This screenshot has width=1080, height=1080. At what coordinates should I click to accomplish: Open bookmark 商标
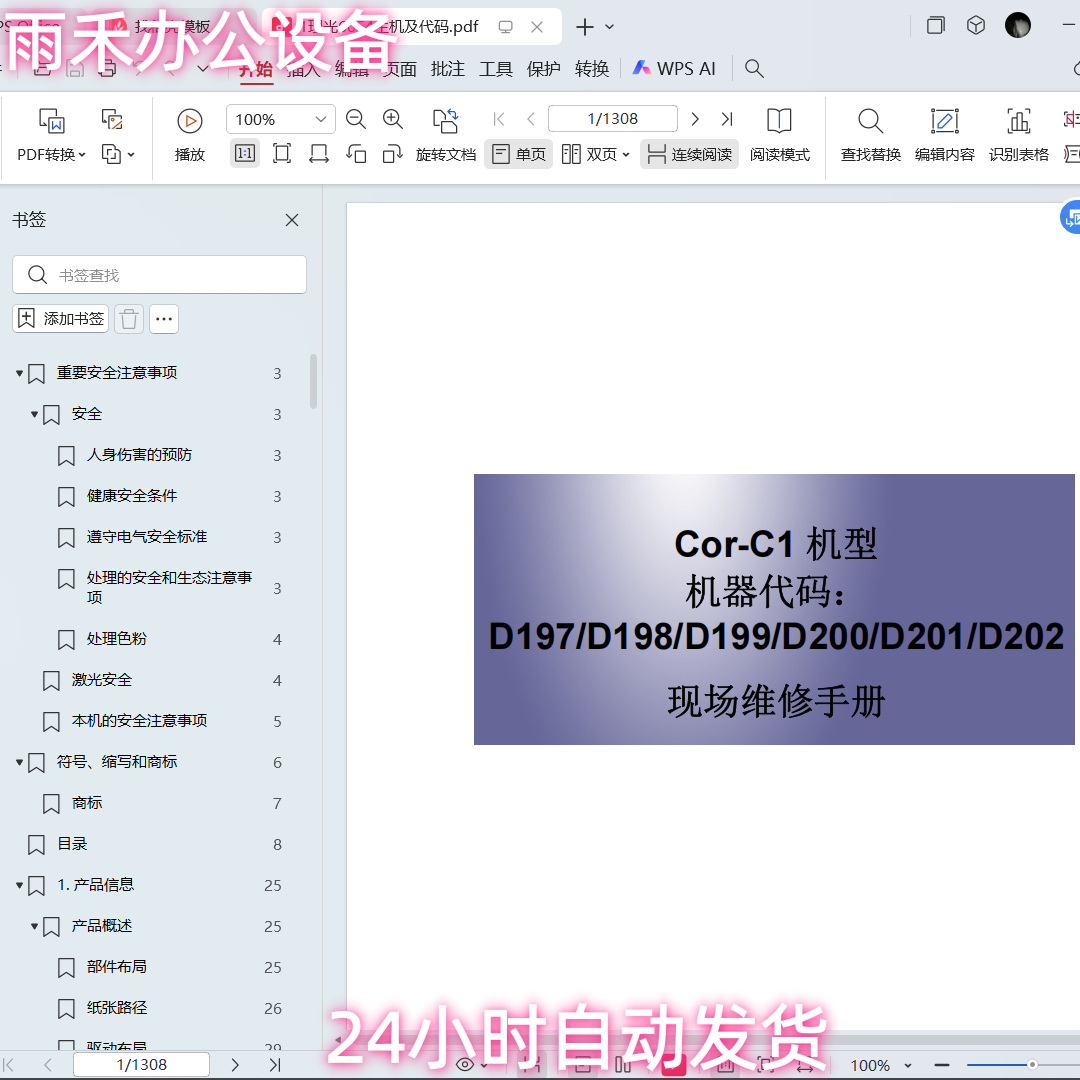click(x=87, y=802)
